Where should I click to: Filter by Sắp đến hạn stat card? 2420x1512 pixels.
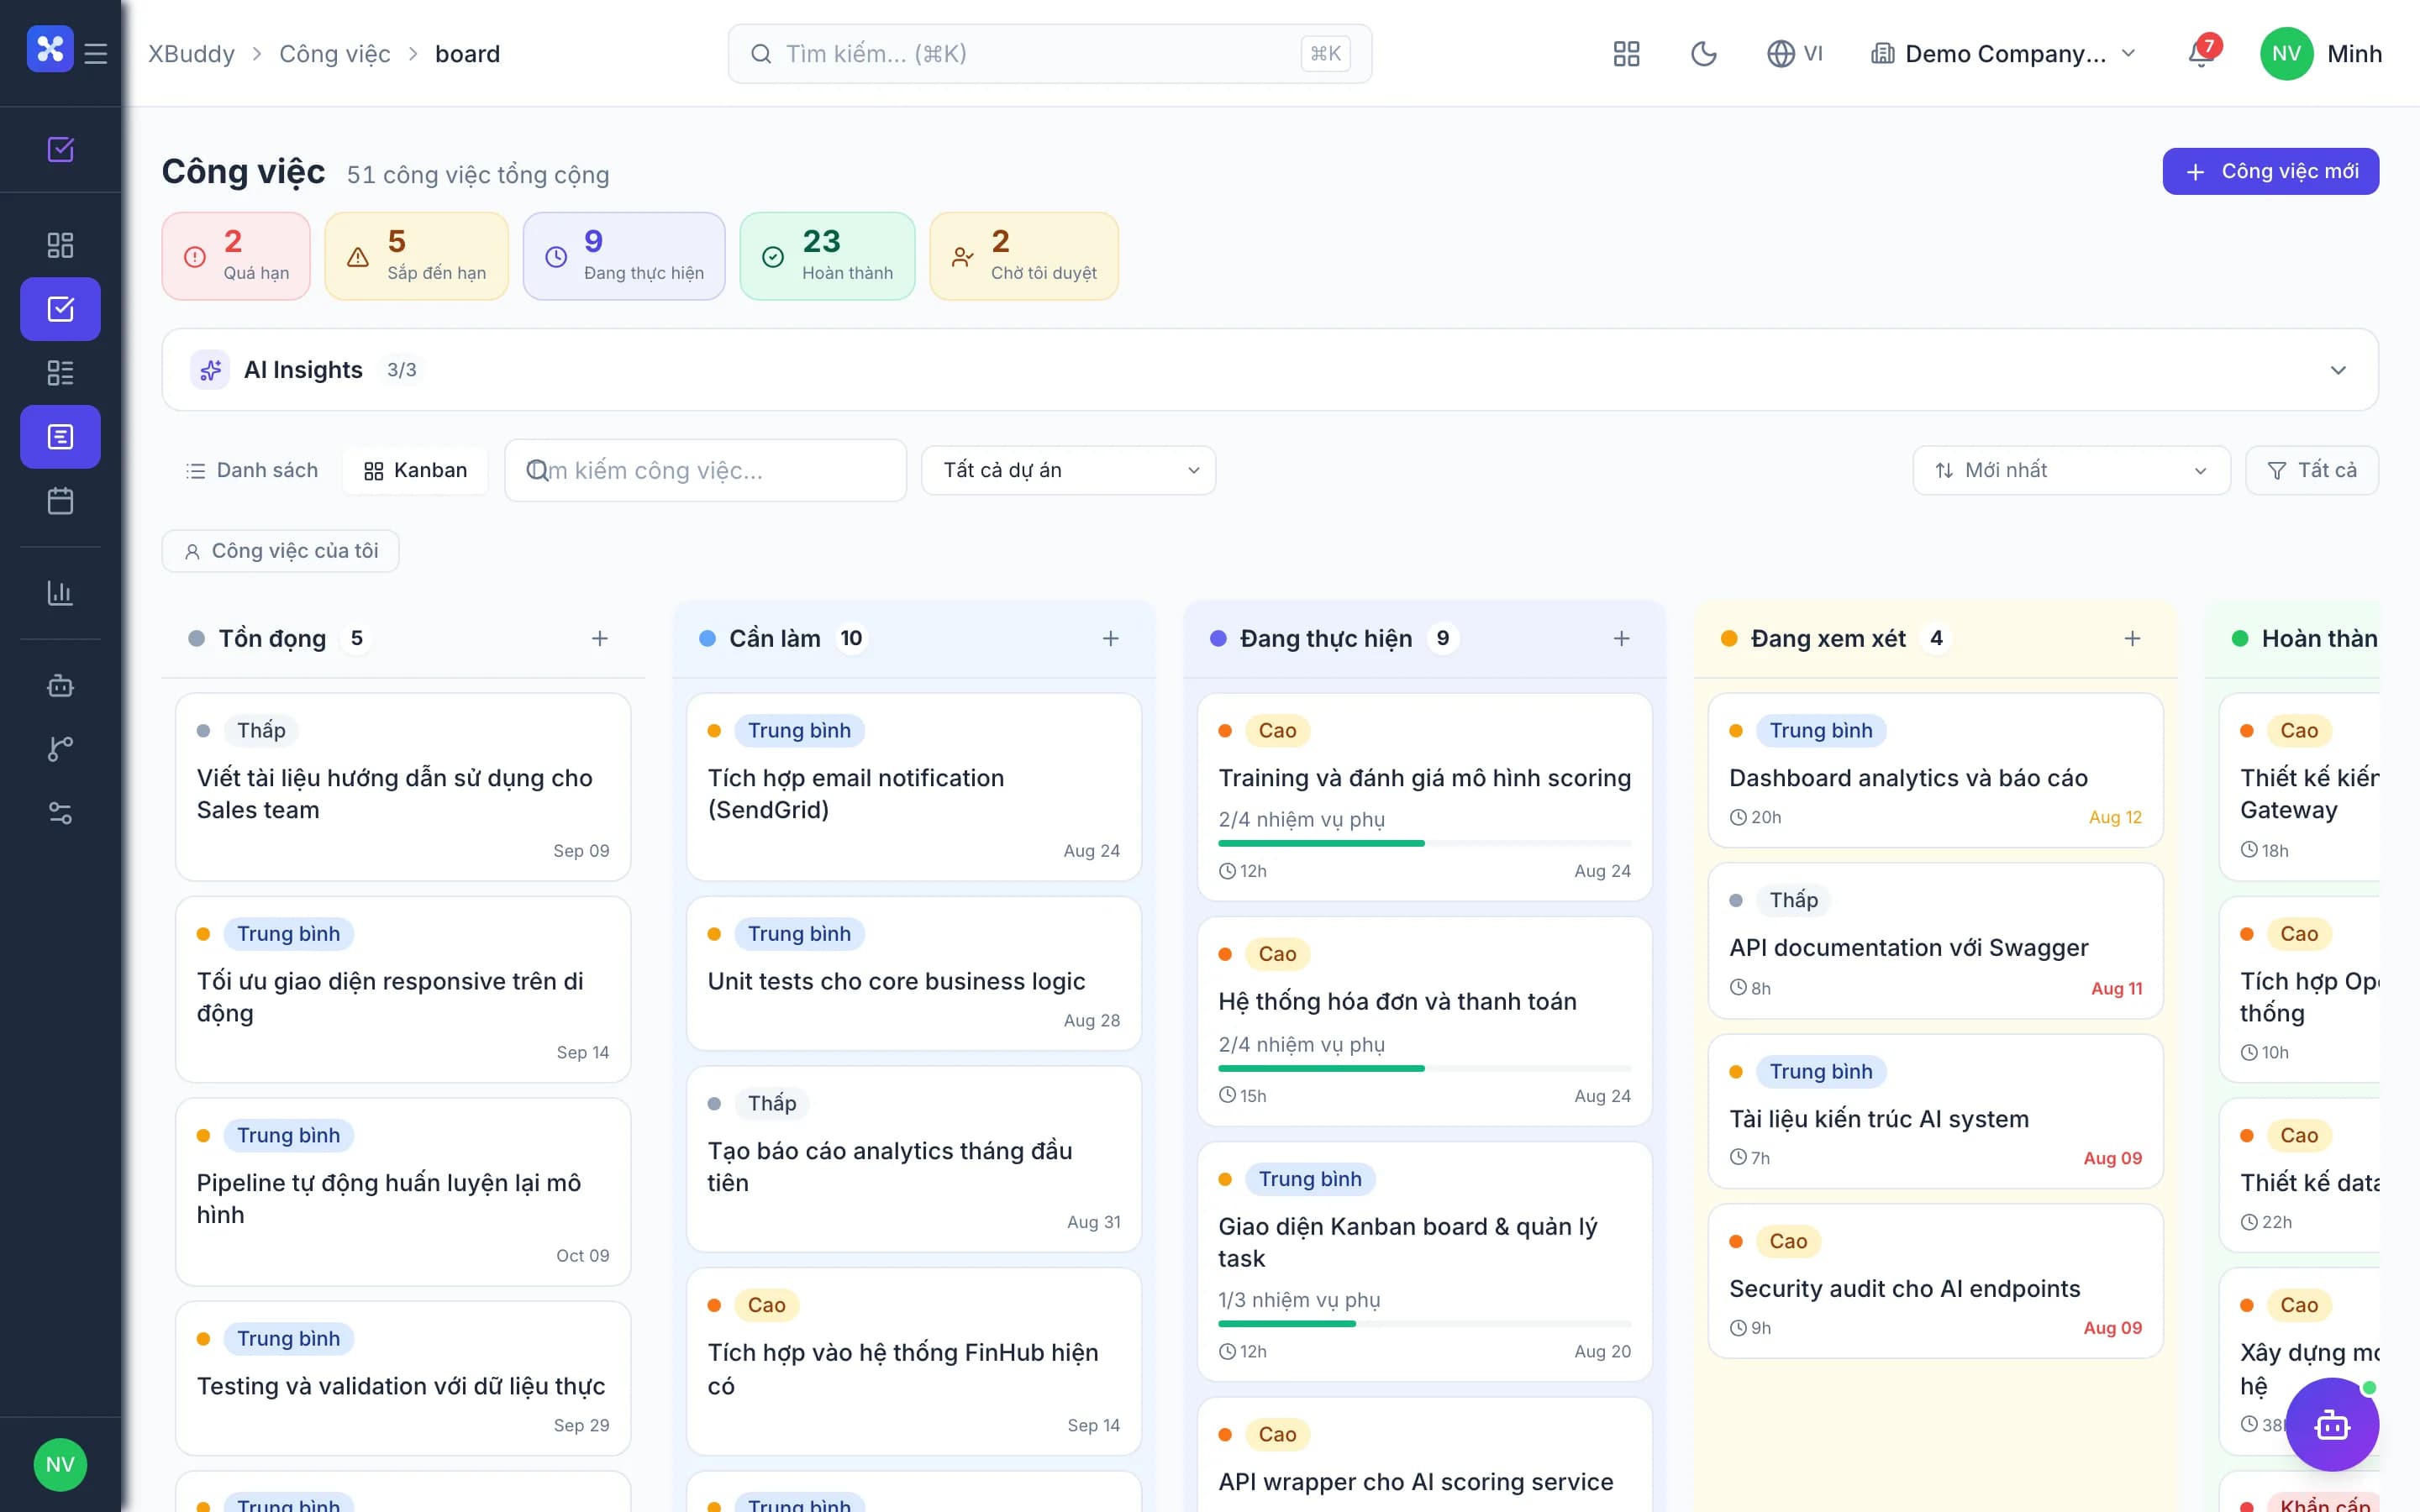416,256
